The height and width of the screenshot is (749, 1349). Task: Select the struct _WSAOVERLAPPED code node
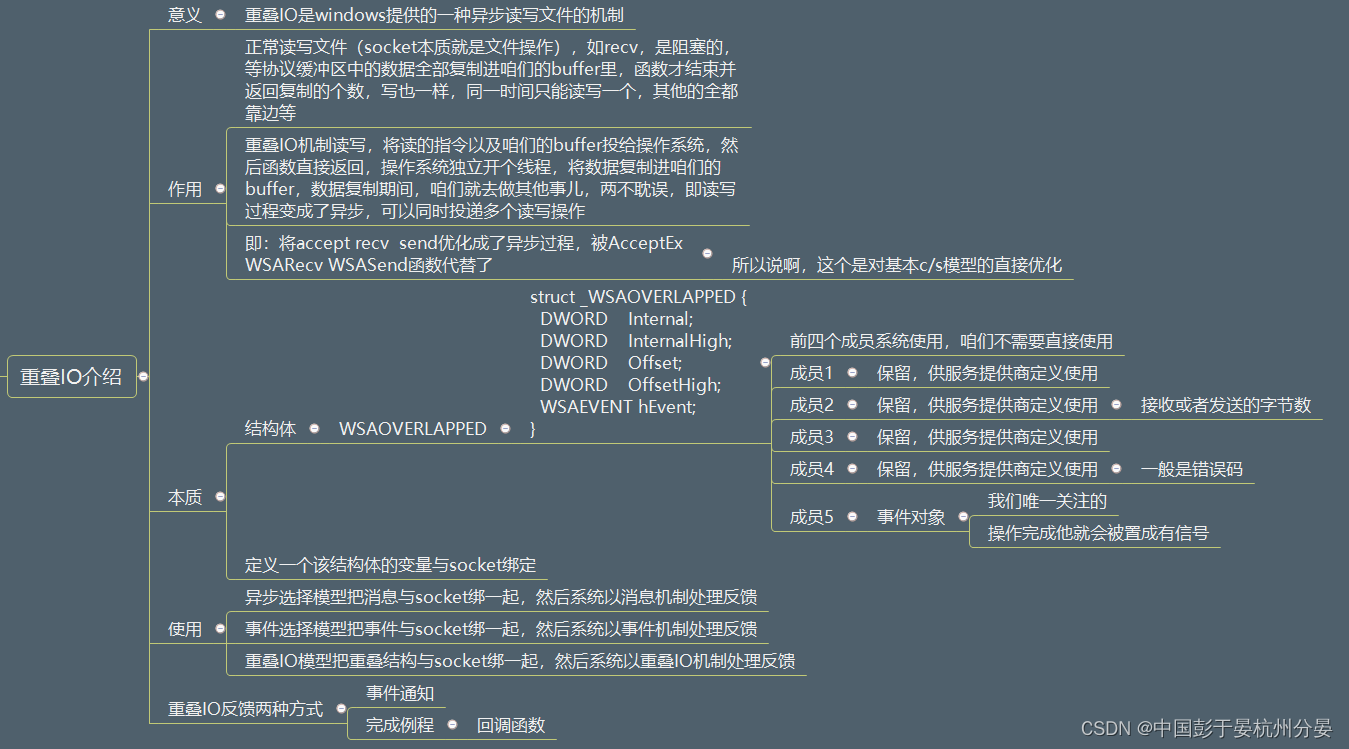pyautogui.click(x=639, y=363)
